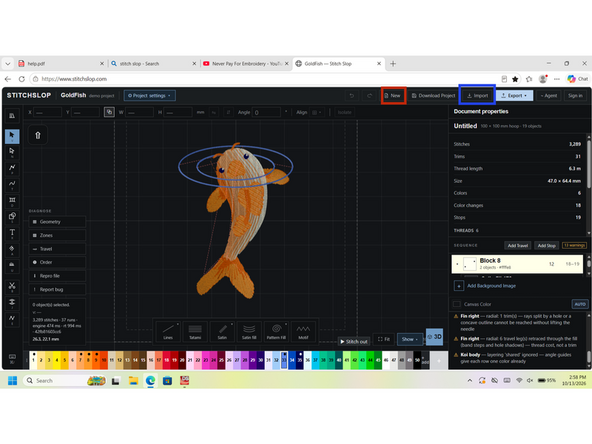Switch to the stitch slop - Search tab
Screen dimensions: 592x444
coord(153,64)
